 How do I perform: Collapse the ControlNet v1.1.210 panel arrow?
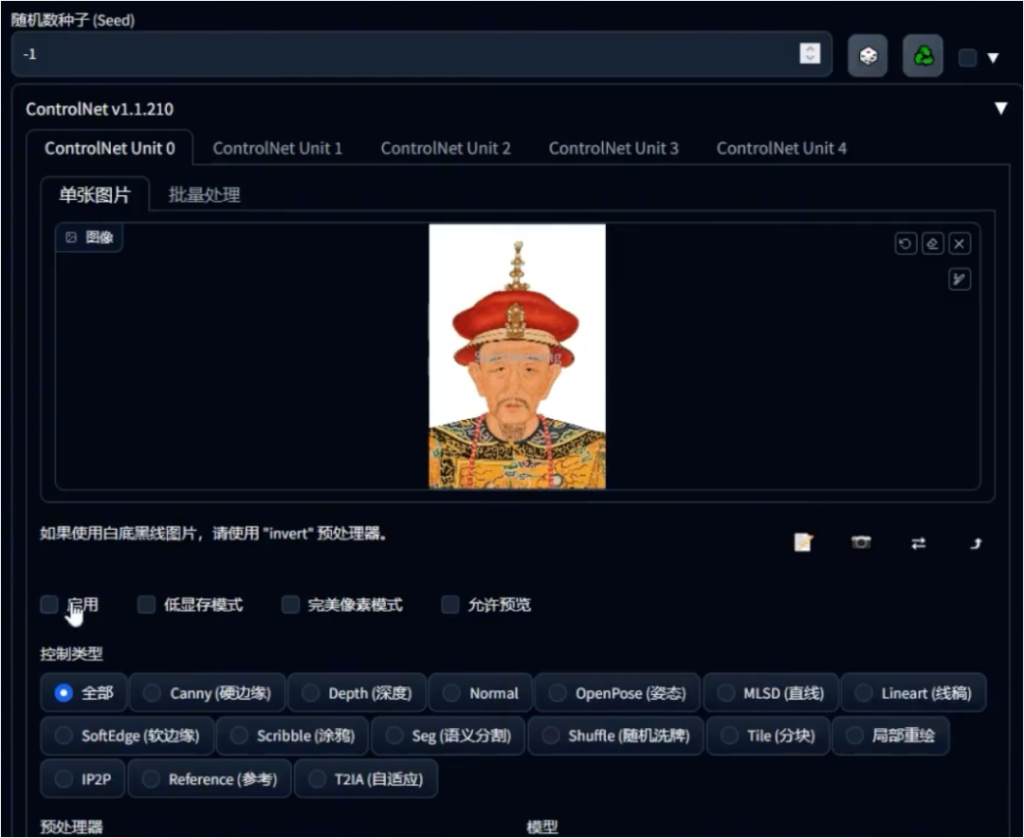pos(1000,108)
